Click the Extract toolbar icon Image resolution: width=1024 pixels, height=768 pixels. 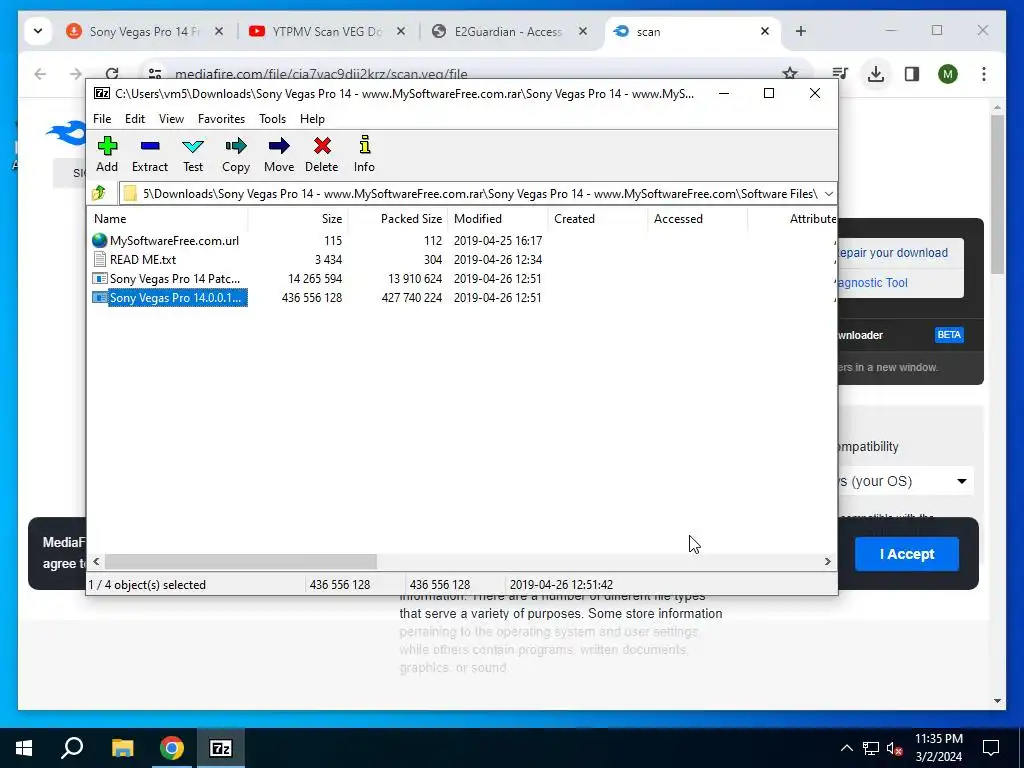150,146
